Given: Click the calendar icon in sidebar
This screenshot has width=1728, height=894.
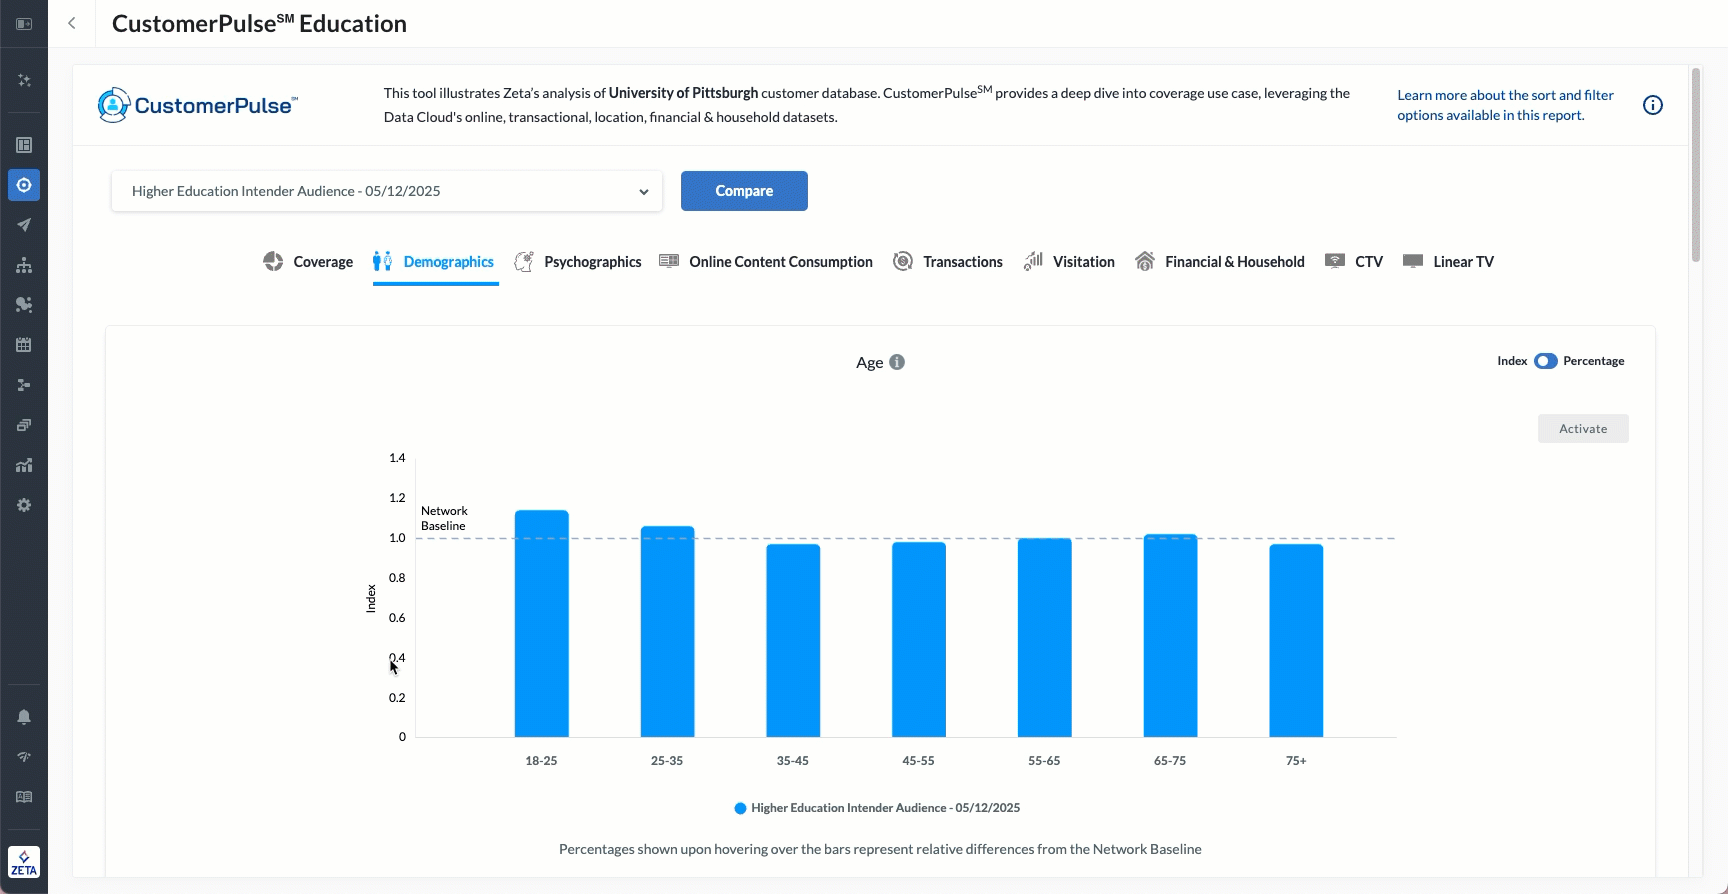Looking at the screenshot, I should (x=24, y=345).
